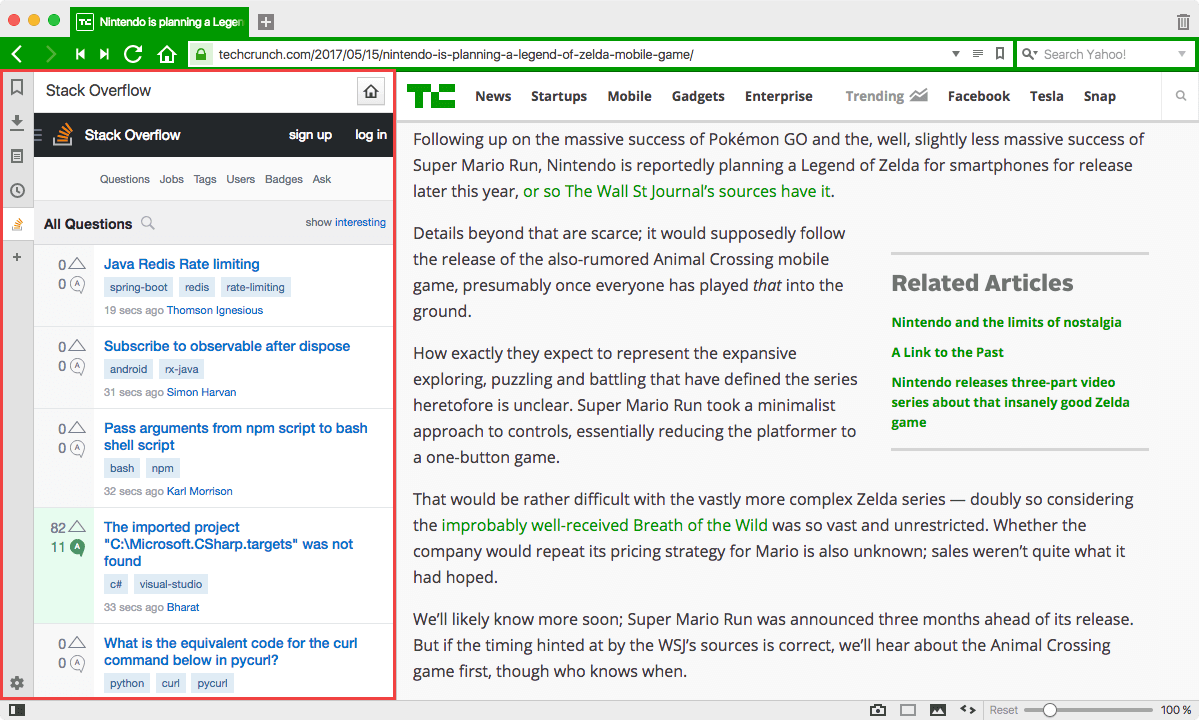This screenshot has width=1199, height=720.
Task: Toggle the side panel from the status bar
Action: pyautogui.click(x=17, y=710)
